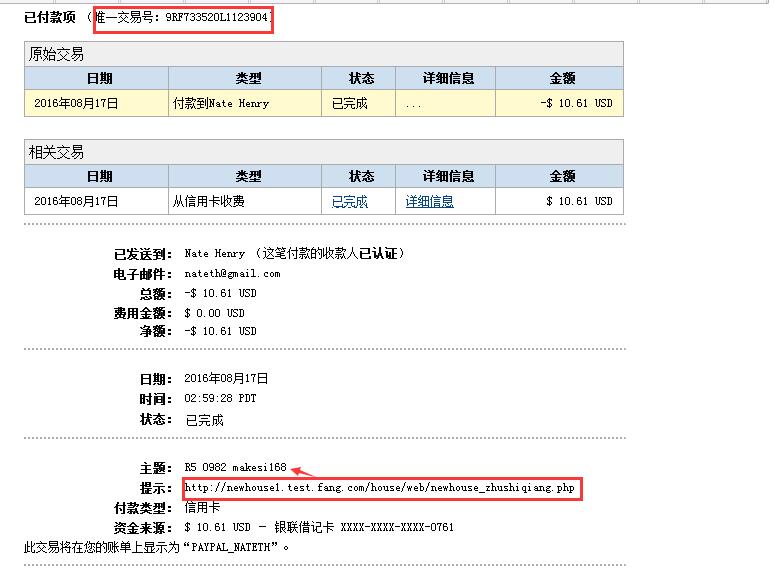Image resolution: width=774 pixels, height=573 pixels.
Task: Click the 原始交易 section header
Action: (57, 54)
